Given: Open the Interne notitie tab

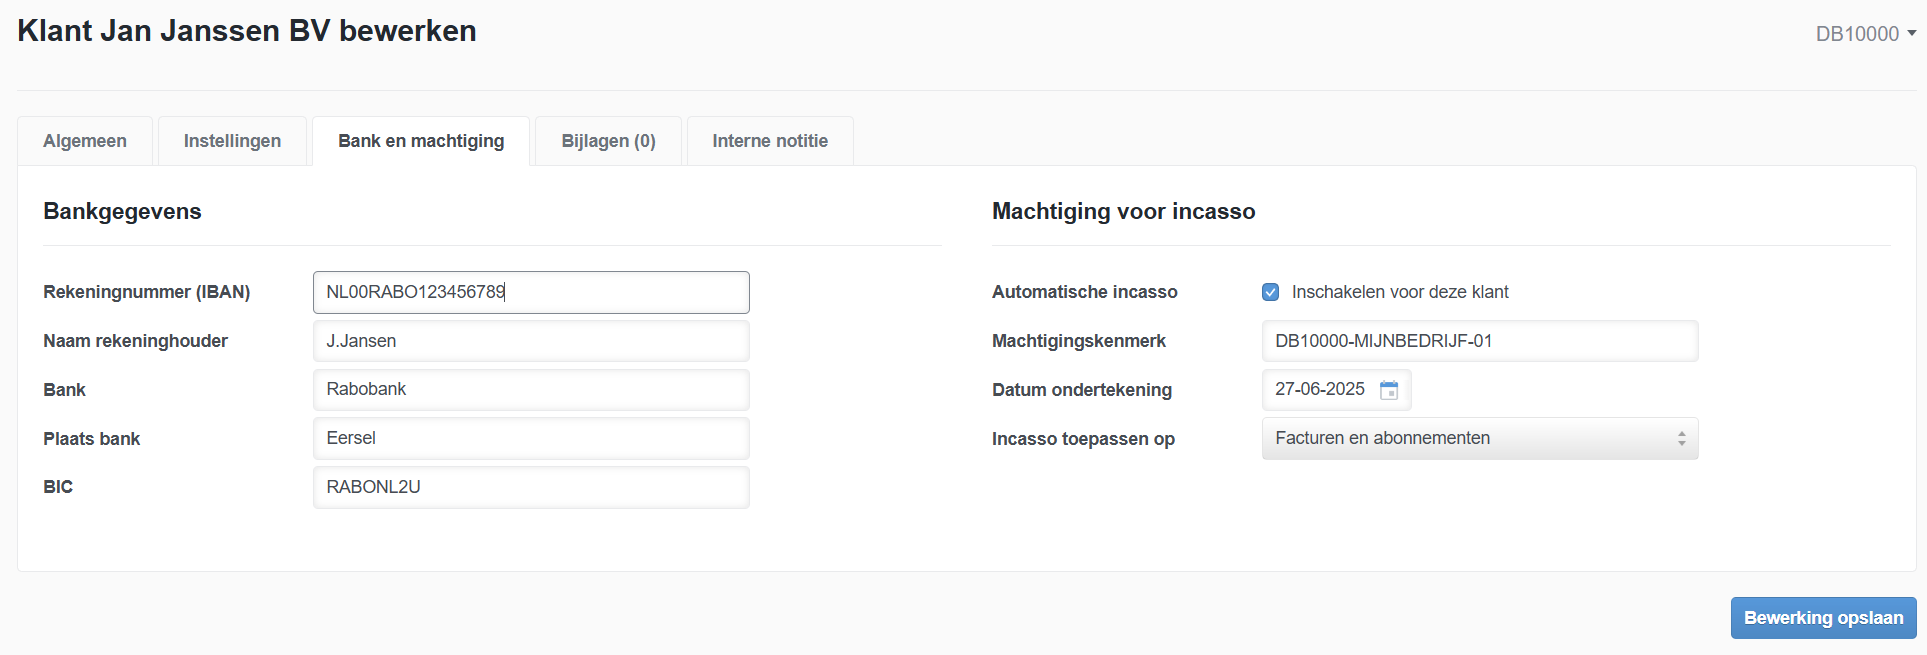Looking at the screenshot, I should [x=770, y=141].
